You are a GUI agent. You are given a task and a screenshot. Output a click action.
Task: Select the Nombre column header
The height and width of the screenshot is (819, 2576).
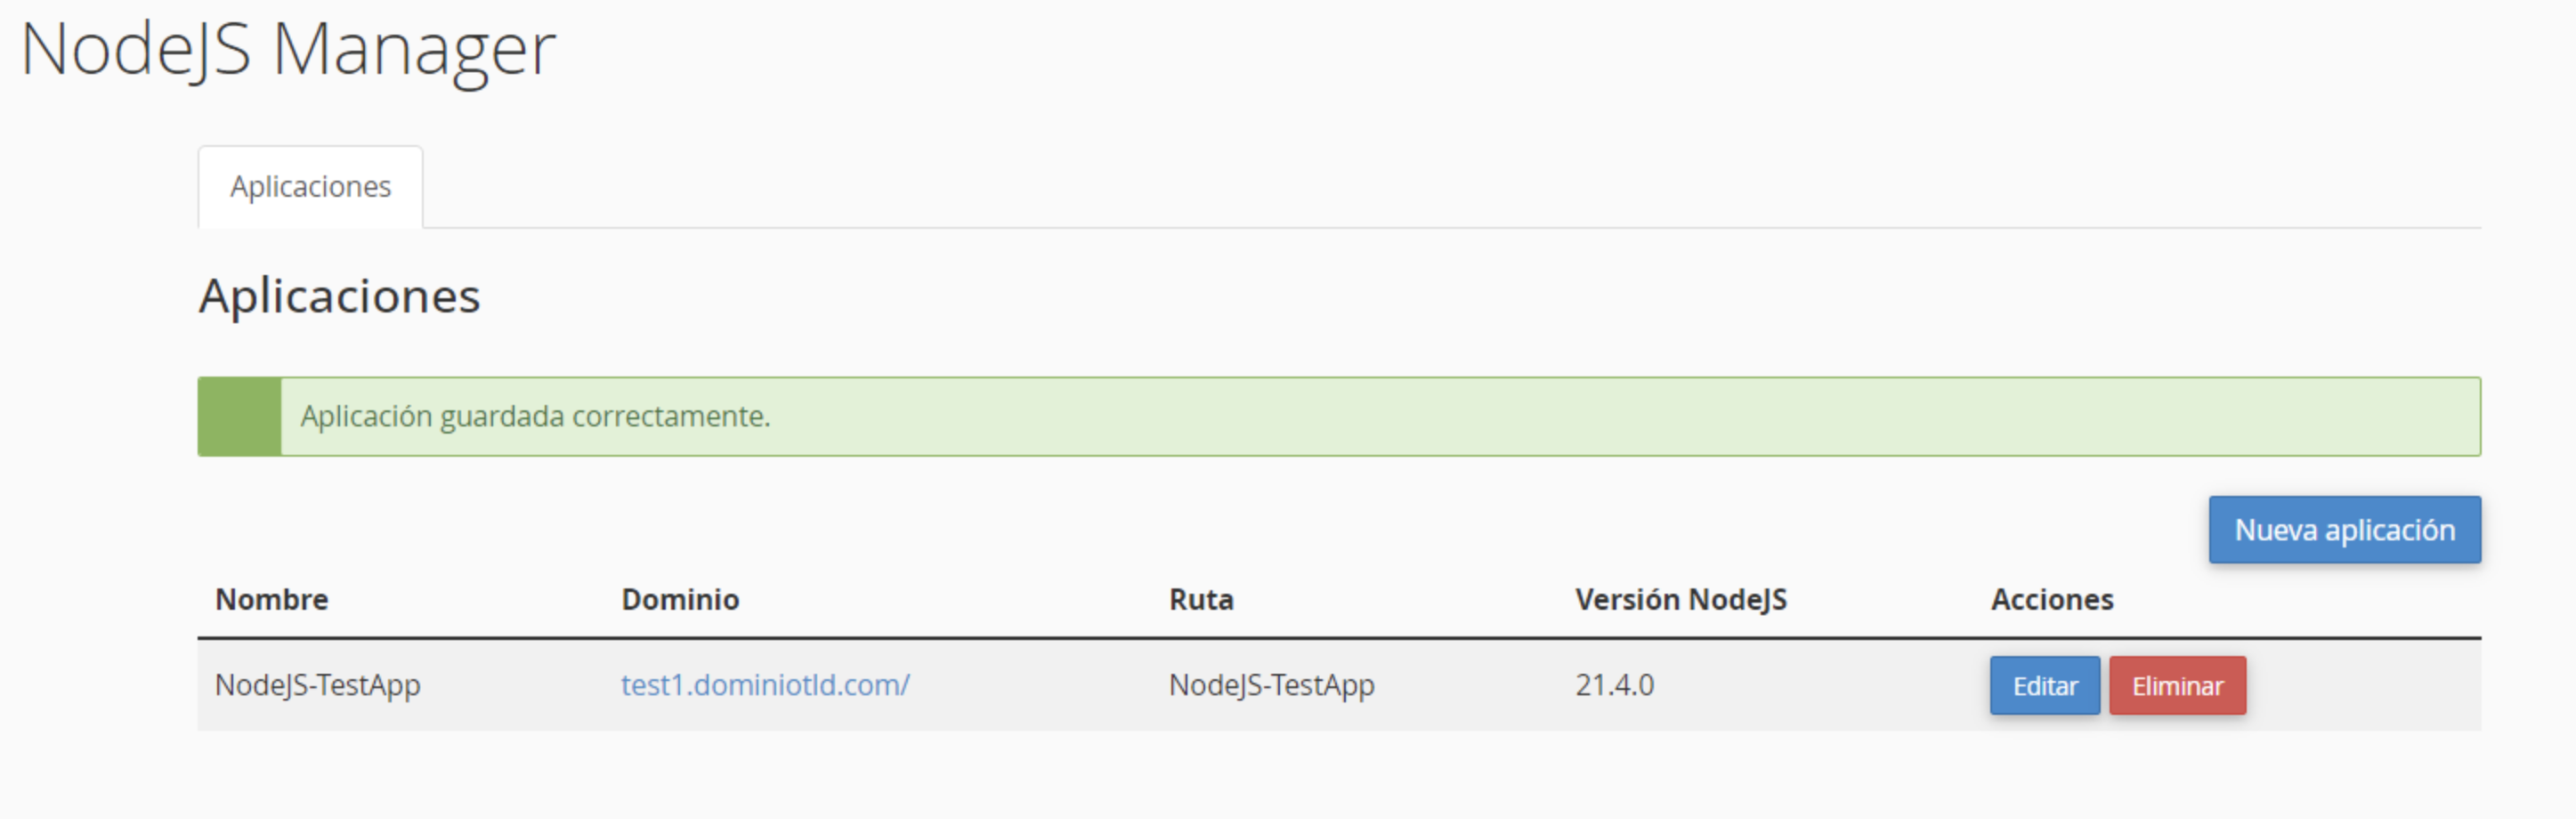(272, 599)
